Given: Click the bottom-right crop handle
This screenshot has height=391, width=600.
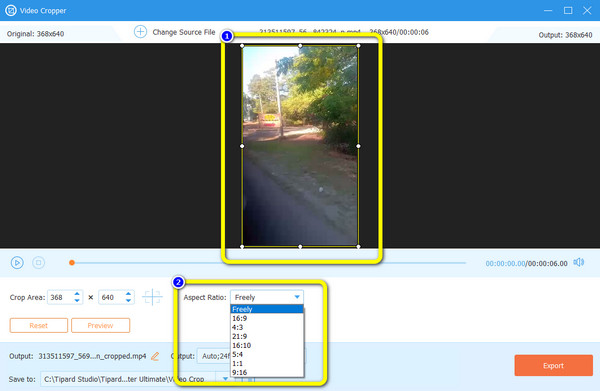Looking at the screenshot, I should click(358, 247).
